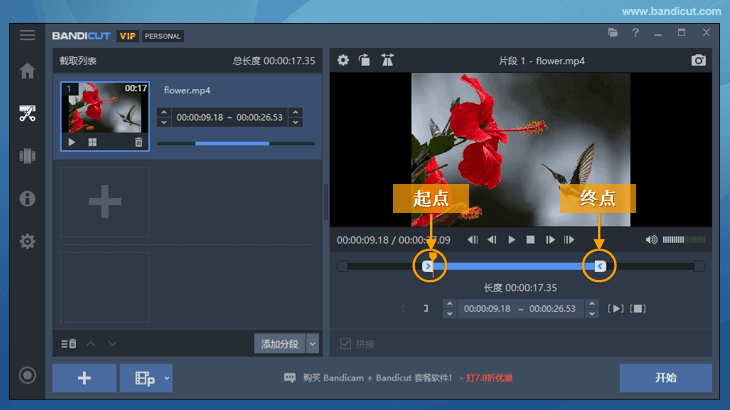The width and height of the screenshot is (730, 410).
Task: Open the 打7.8折优惠 promotion link
Action: coord(489,378)
